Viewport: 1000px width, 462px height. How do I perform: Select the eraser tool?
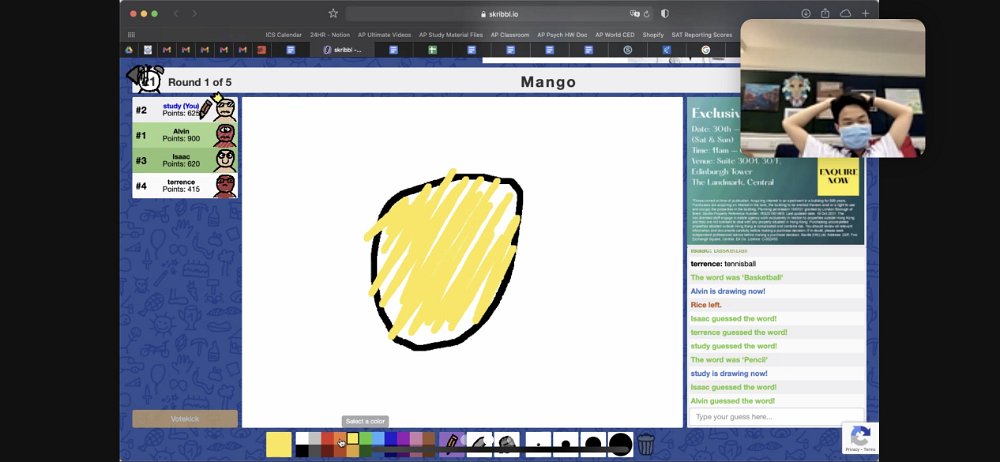point(479,444)
